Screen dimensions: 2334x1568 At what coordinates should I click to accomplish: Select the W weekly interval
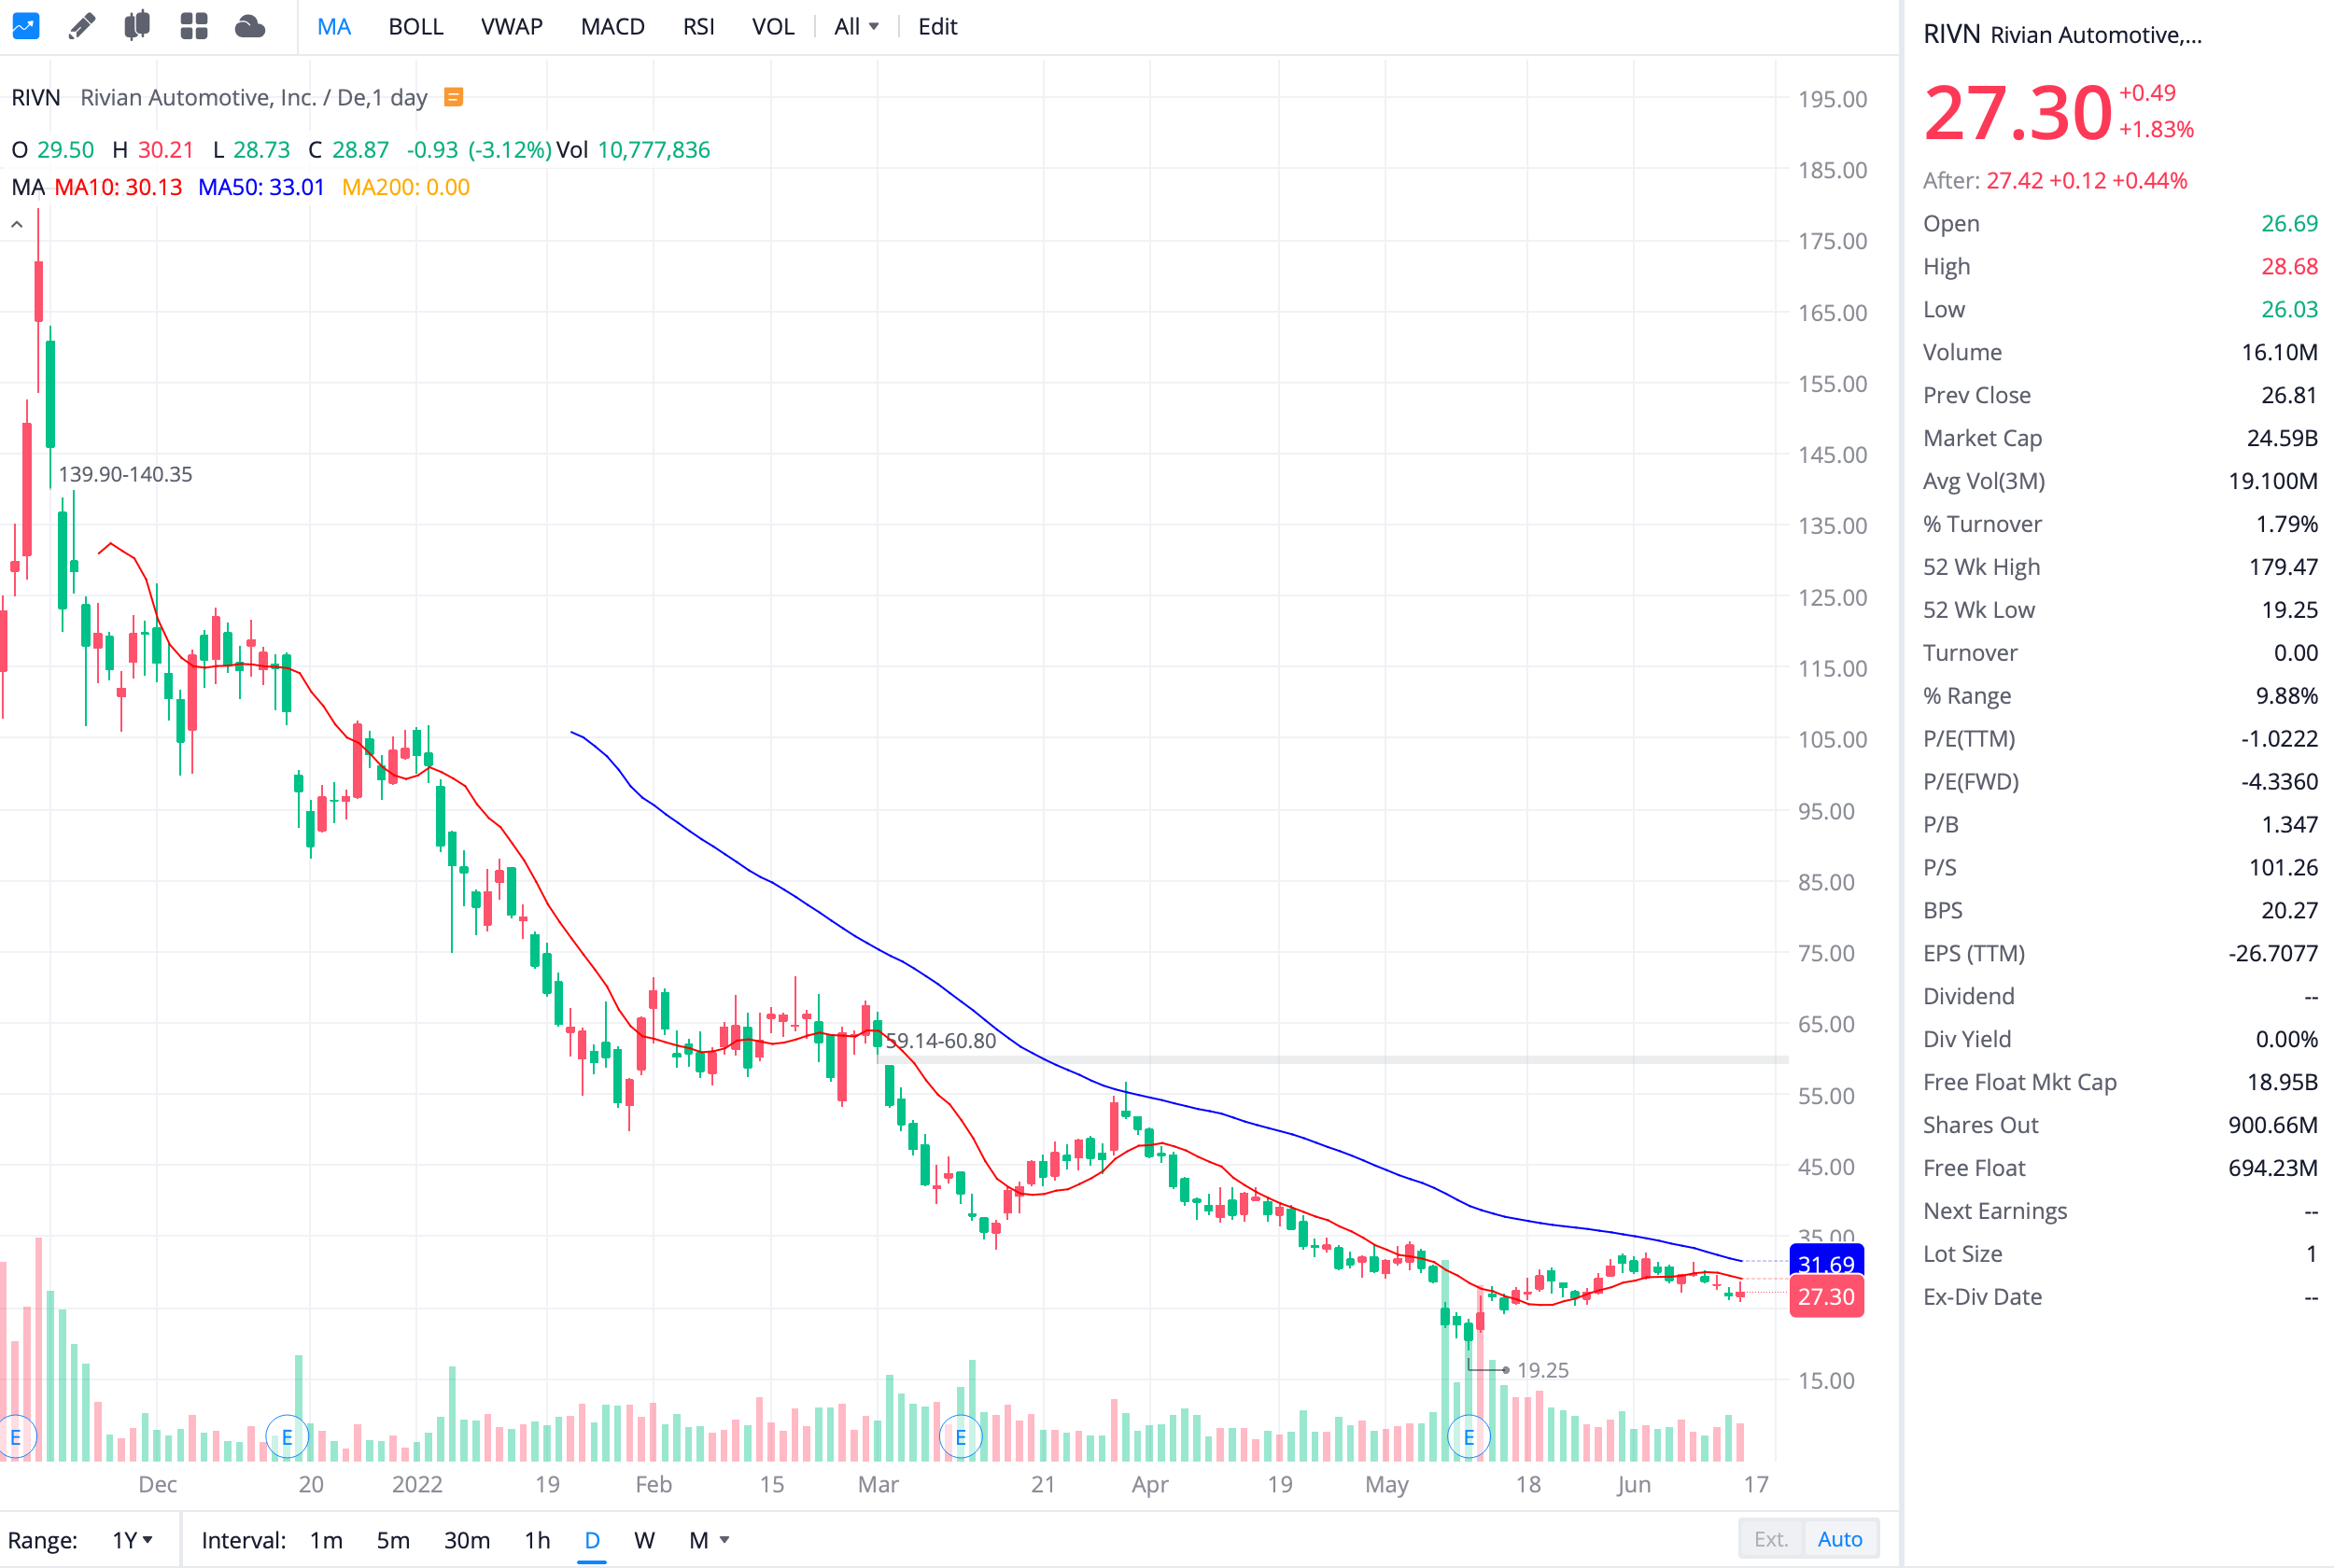[x=645, y=1540]
